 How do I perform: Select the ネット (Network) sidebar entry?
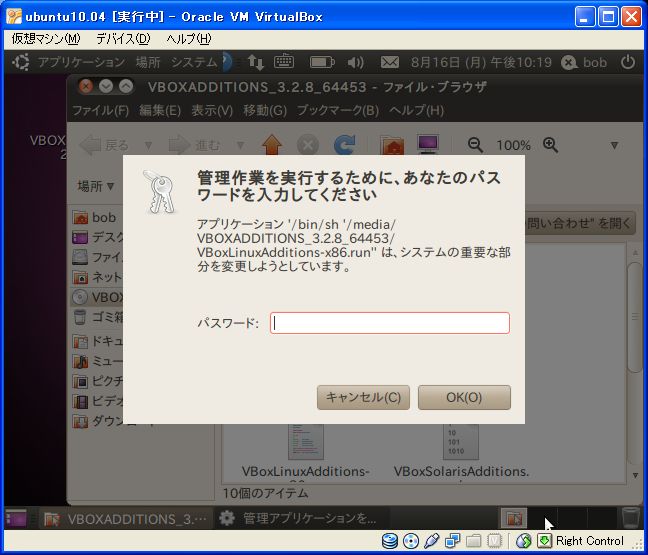(98, 277)
